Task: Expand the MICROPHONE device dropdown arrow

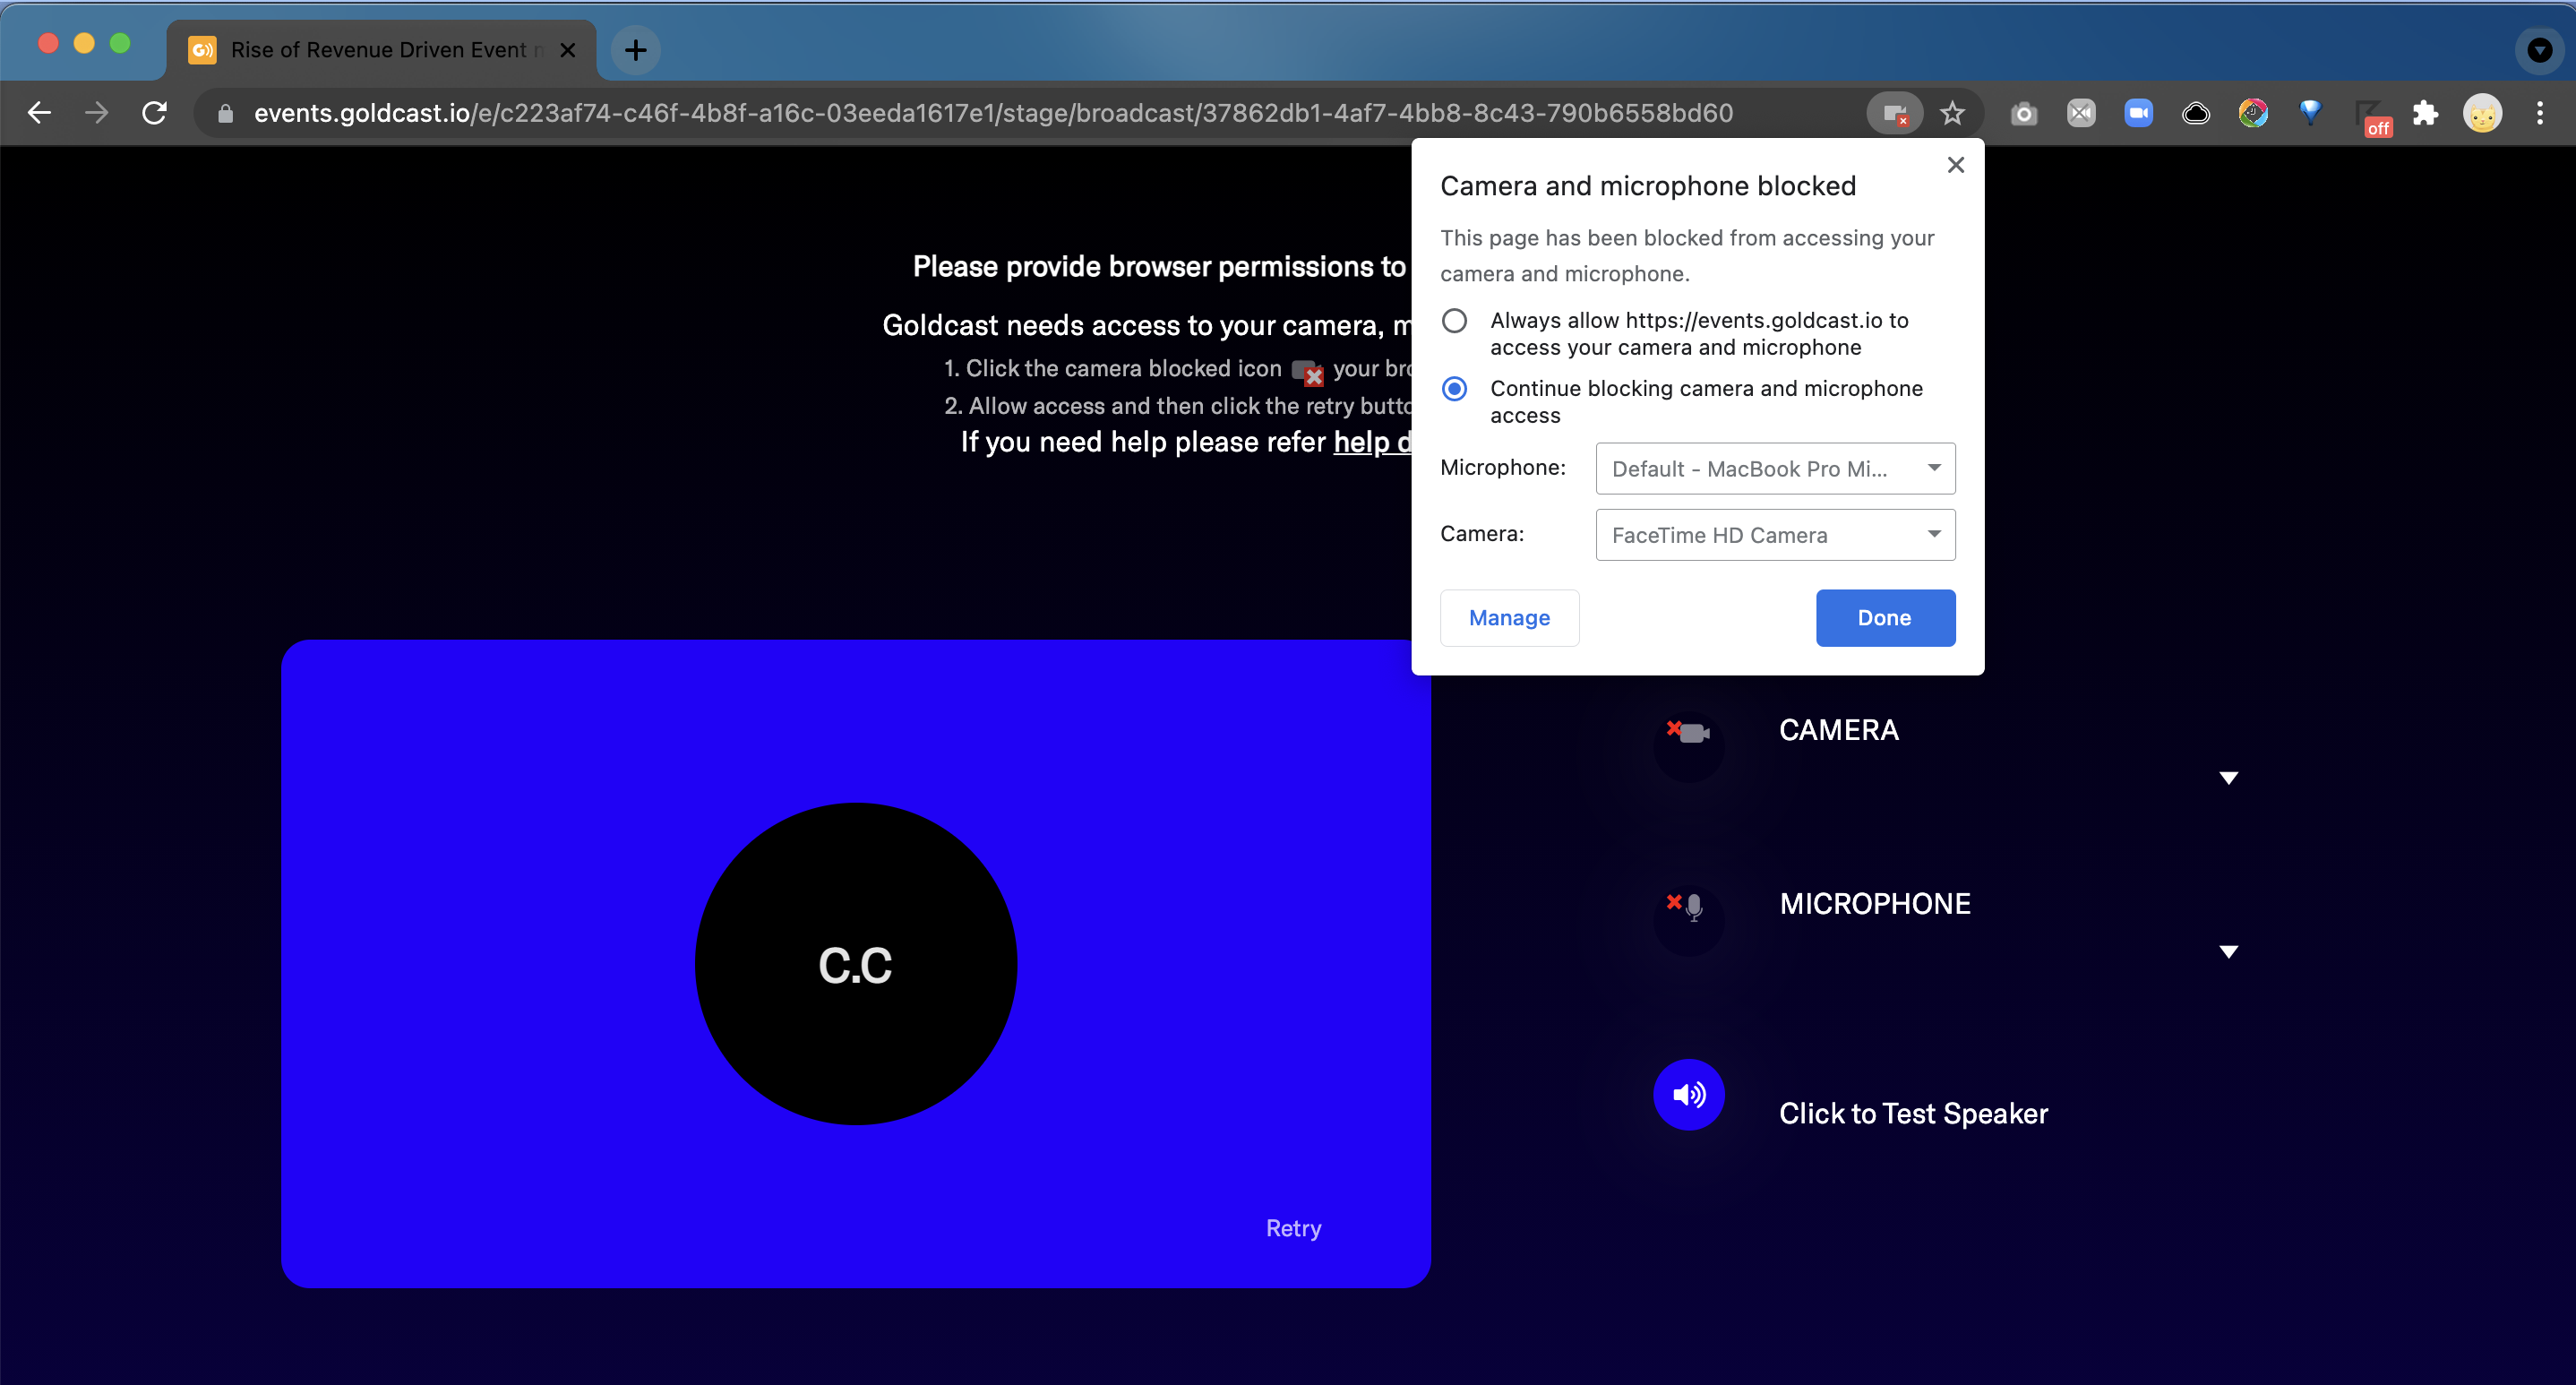Action: [x=2228, y=952]
